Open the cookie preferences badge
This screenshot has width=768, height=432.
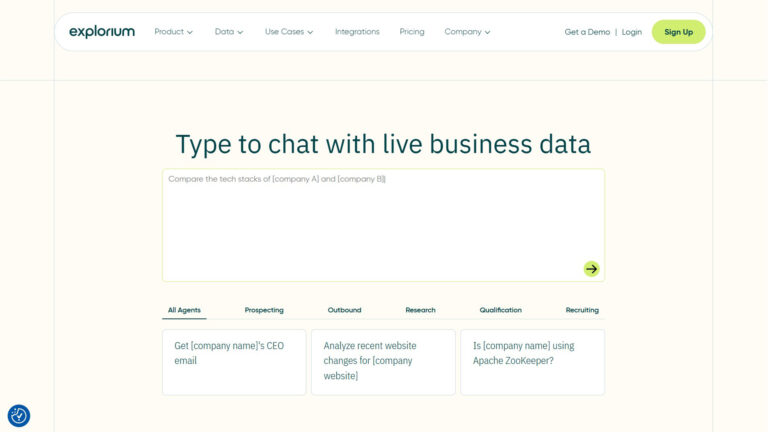coord(19,416)
